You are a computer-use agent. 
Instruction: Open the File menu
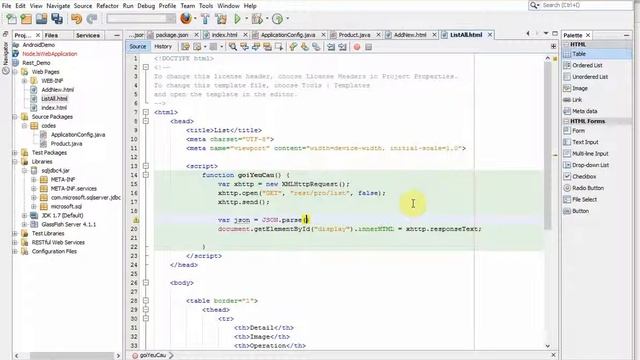6,6
